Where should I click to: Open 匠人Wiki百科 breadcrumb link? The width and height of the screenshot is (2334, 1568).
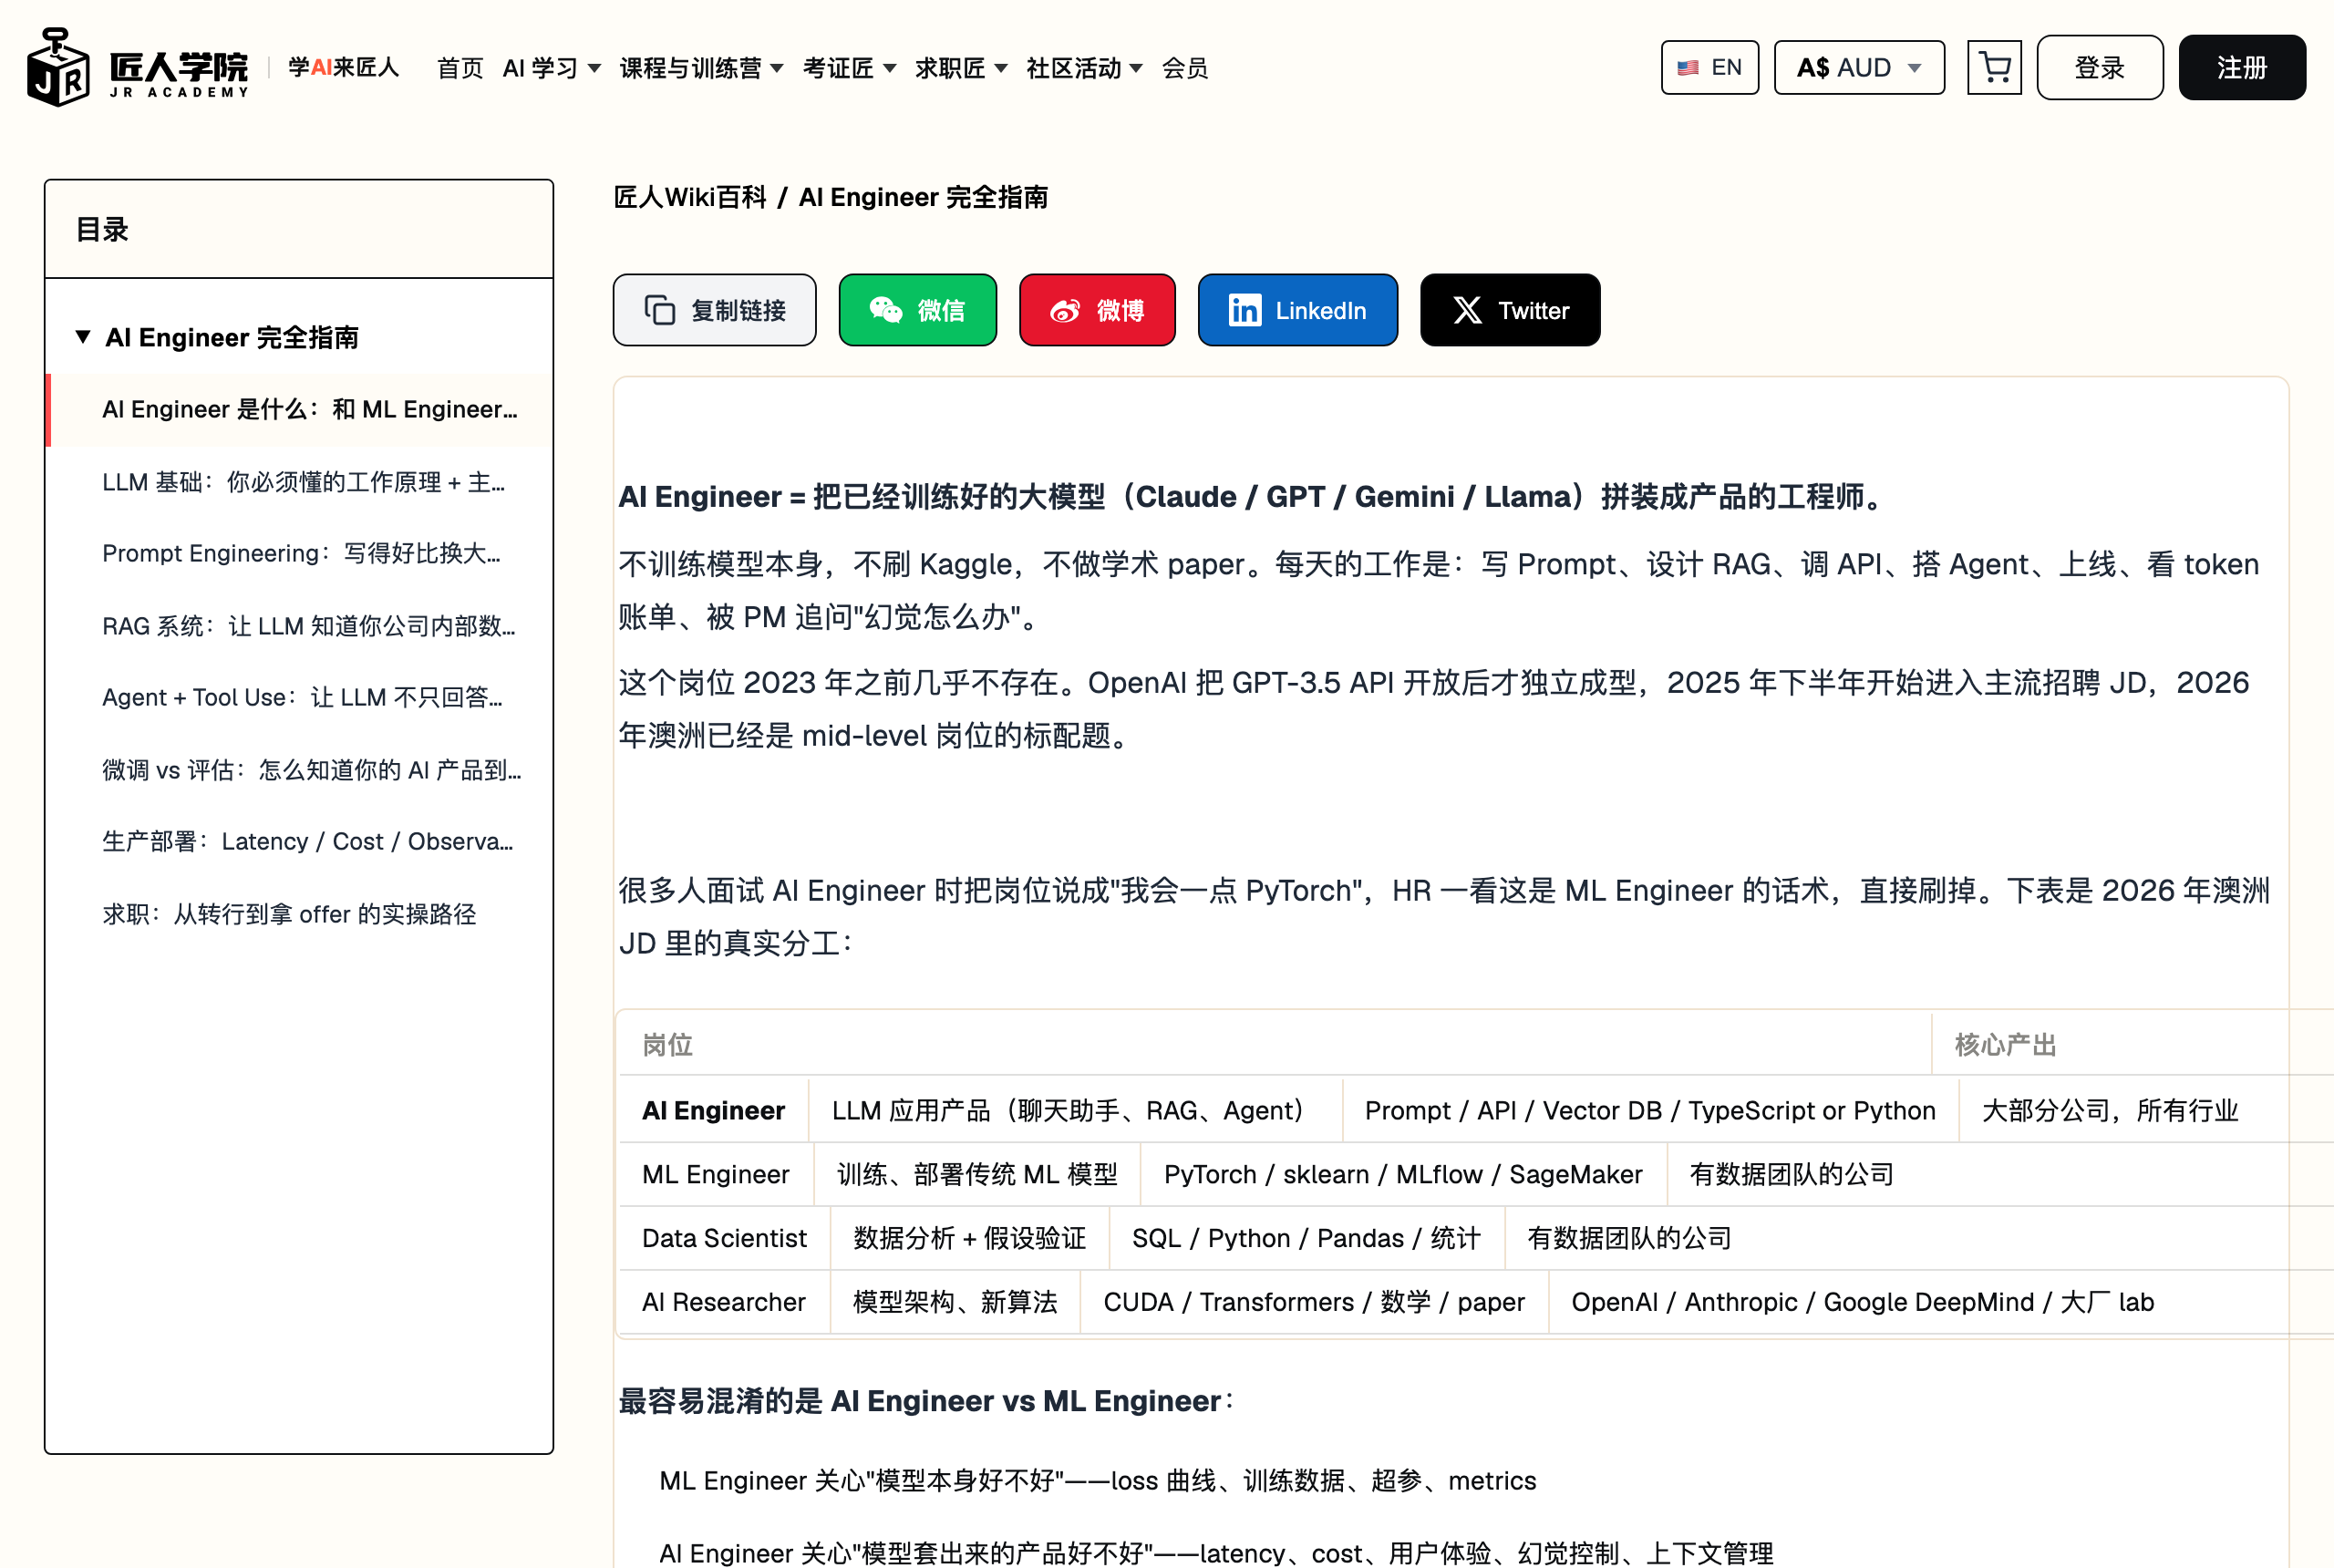[x=689, y=197]
